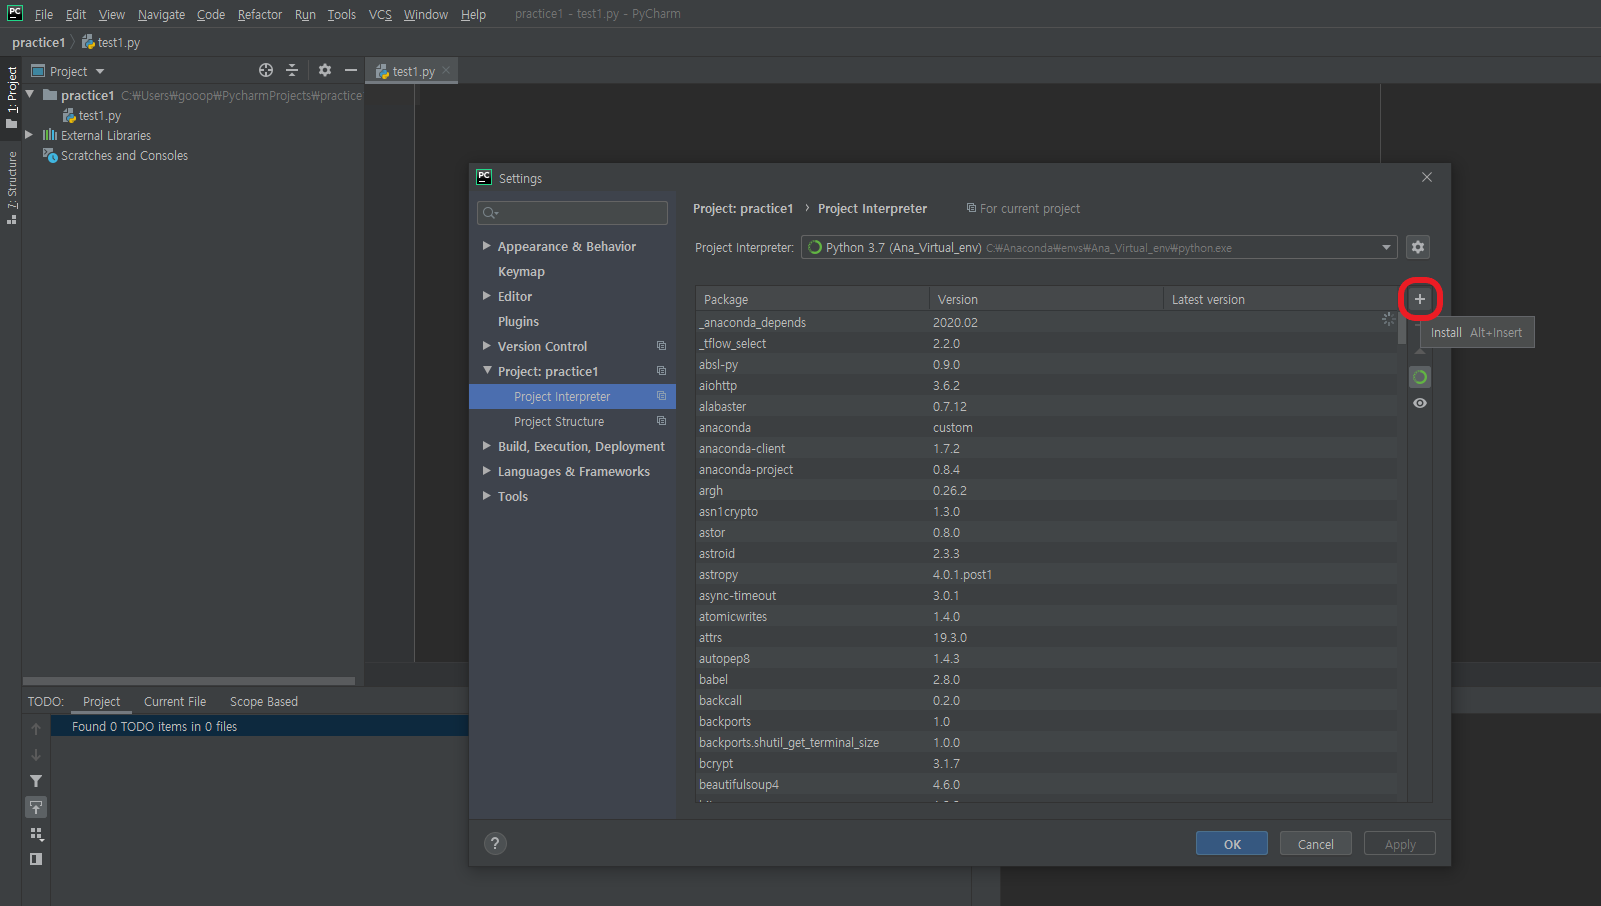Image resolution: width=1601 pixels, height=906 pixels.
Task: Click the Version column header
Action: [x=1046, y=299]
